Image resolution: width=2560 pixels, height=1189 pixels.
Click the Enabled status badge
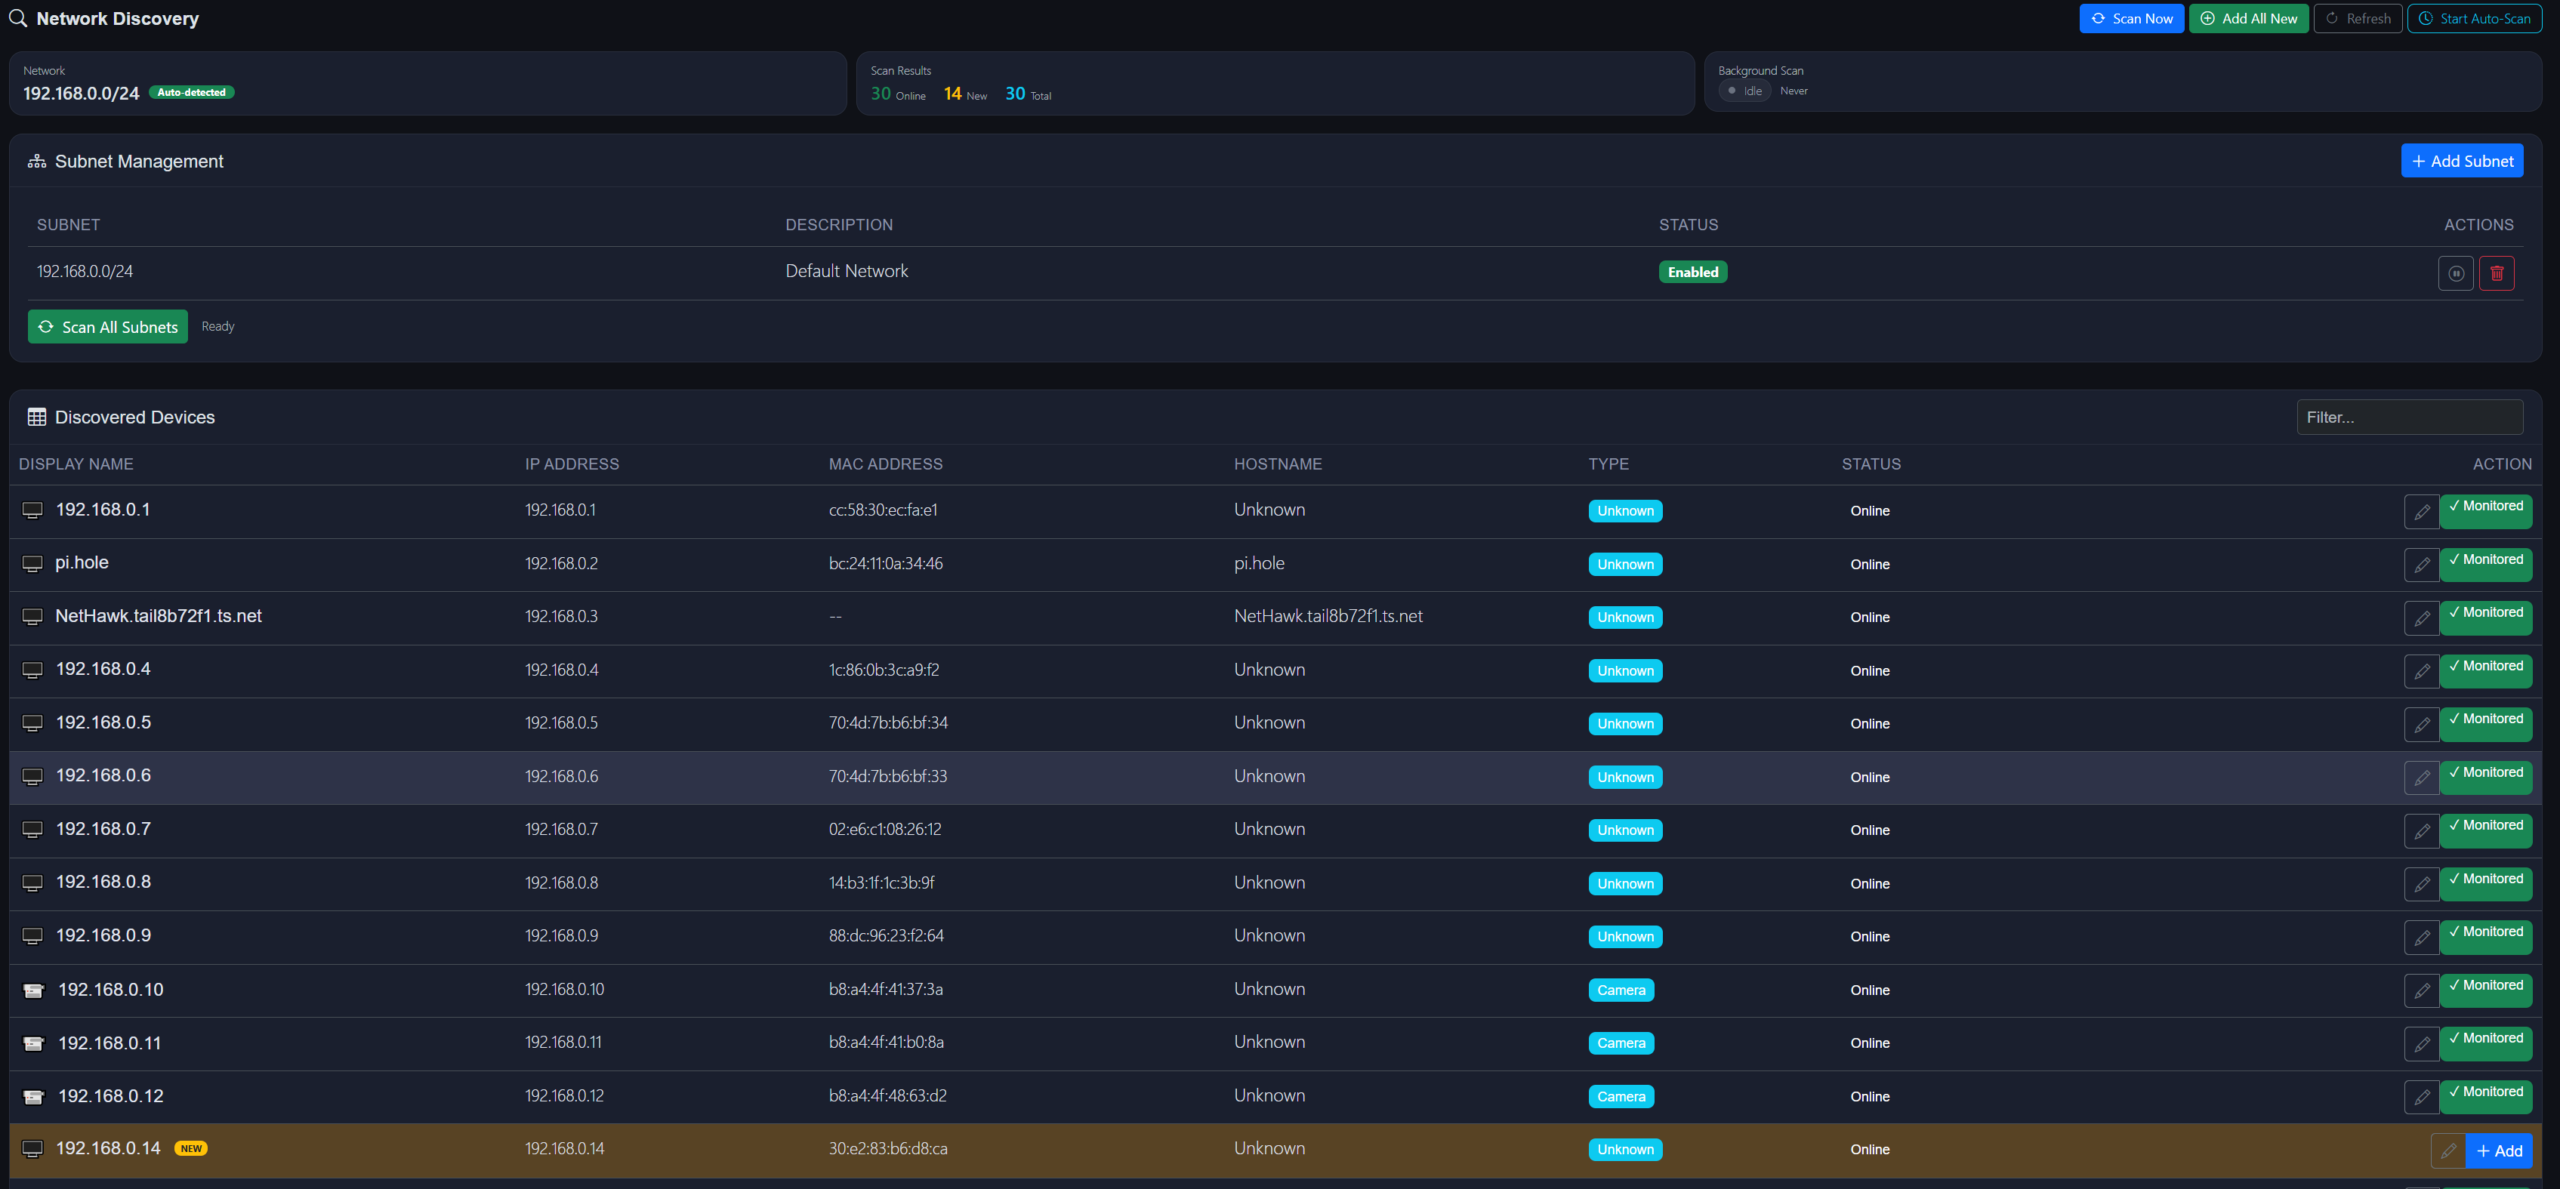[x=1693, y=272]
